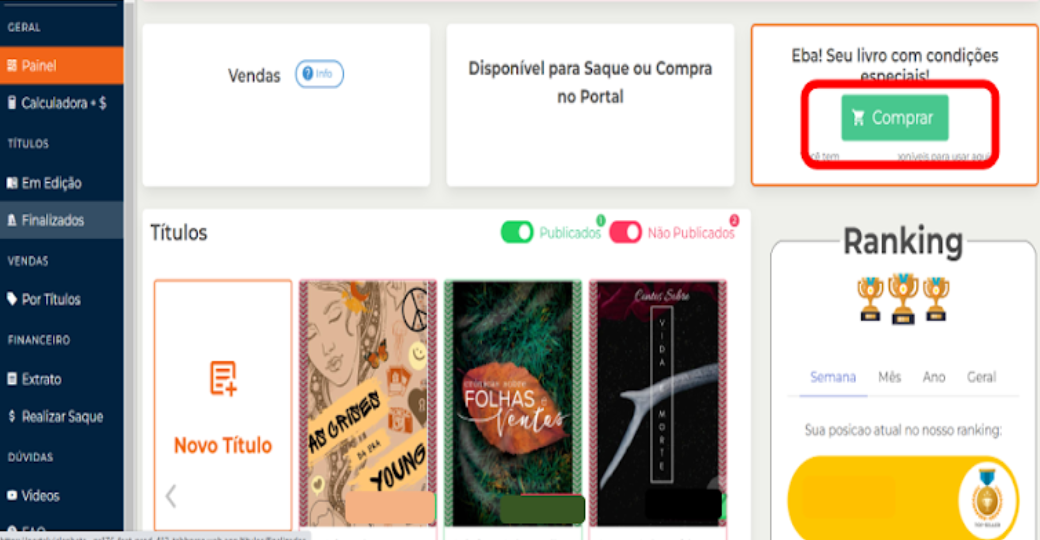Select the Geral ranking tab
Image resolution: width=1040 pixels, height=540 pixels.
pyautogui.click(x=981, y=377)
